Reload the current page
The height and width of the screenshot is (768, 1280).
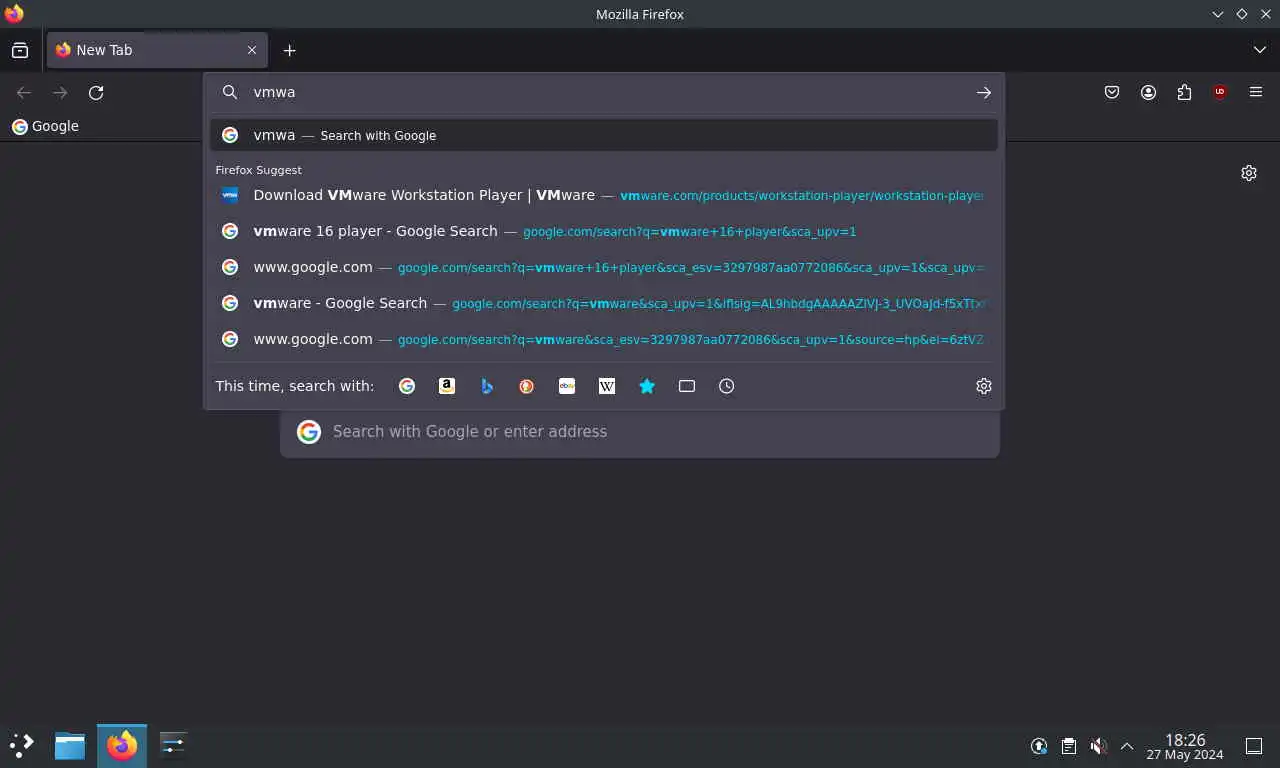96,92
